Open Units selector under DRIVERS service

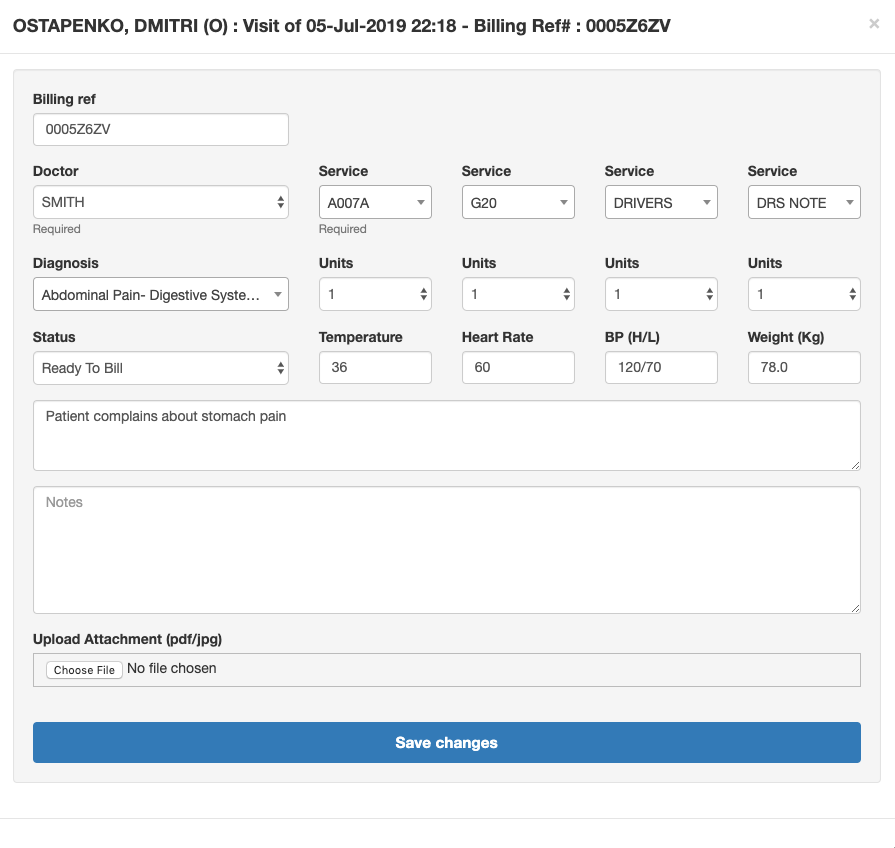pos(661,294)
